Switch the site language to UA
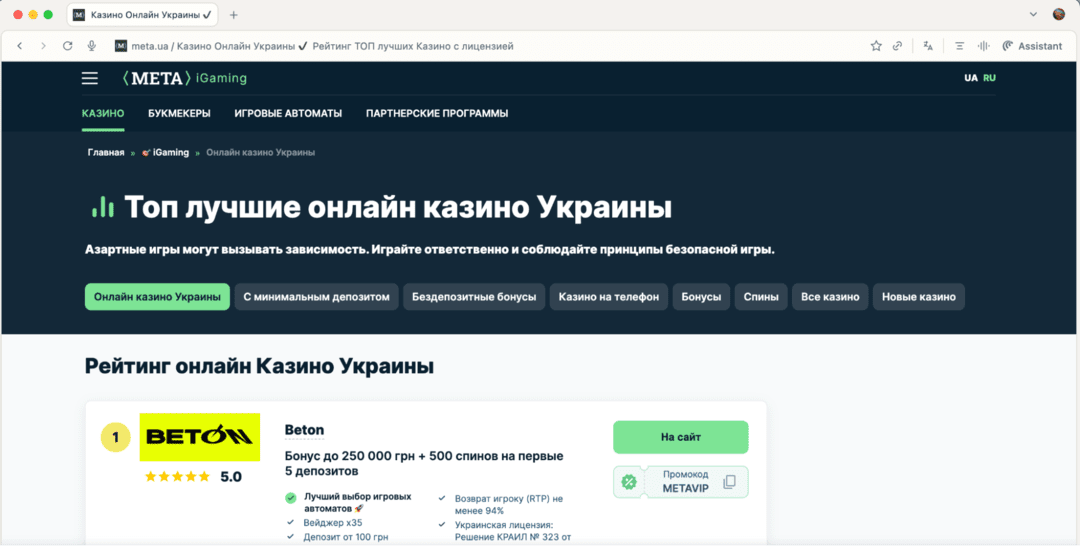Image resolution: width=1080 pixels, height=546 pixels. pos(970,78)
